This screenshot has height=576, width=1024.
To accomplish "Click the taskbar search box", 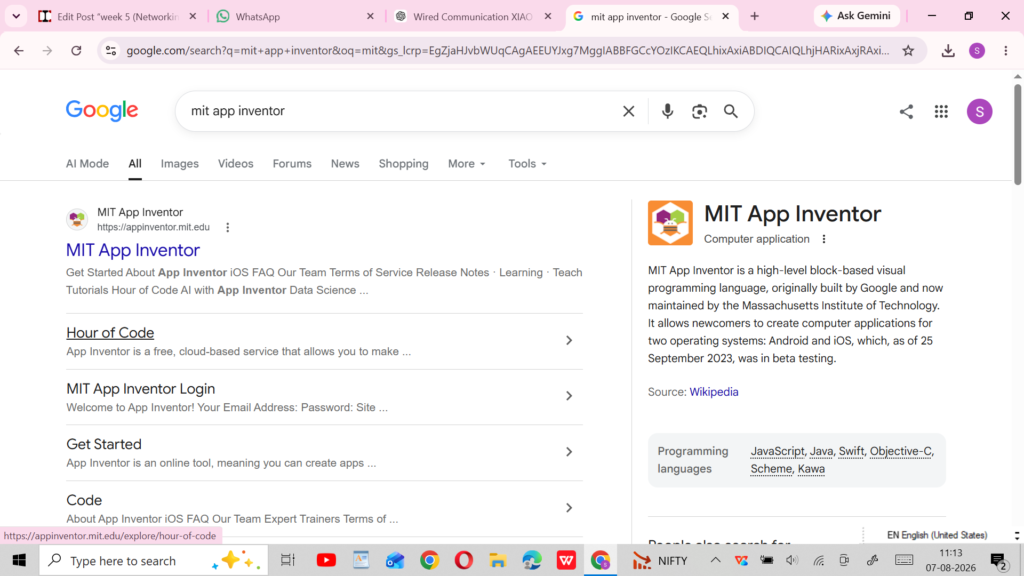I will [x=153, y=560].
